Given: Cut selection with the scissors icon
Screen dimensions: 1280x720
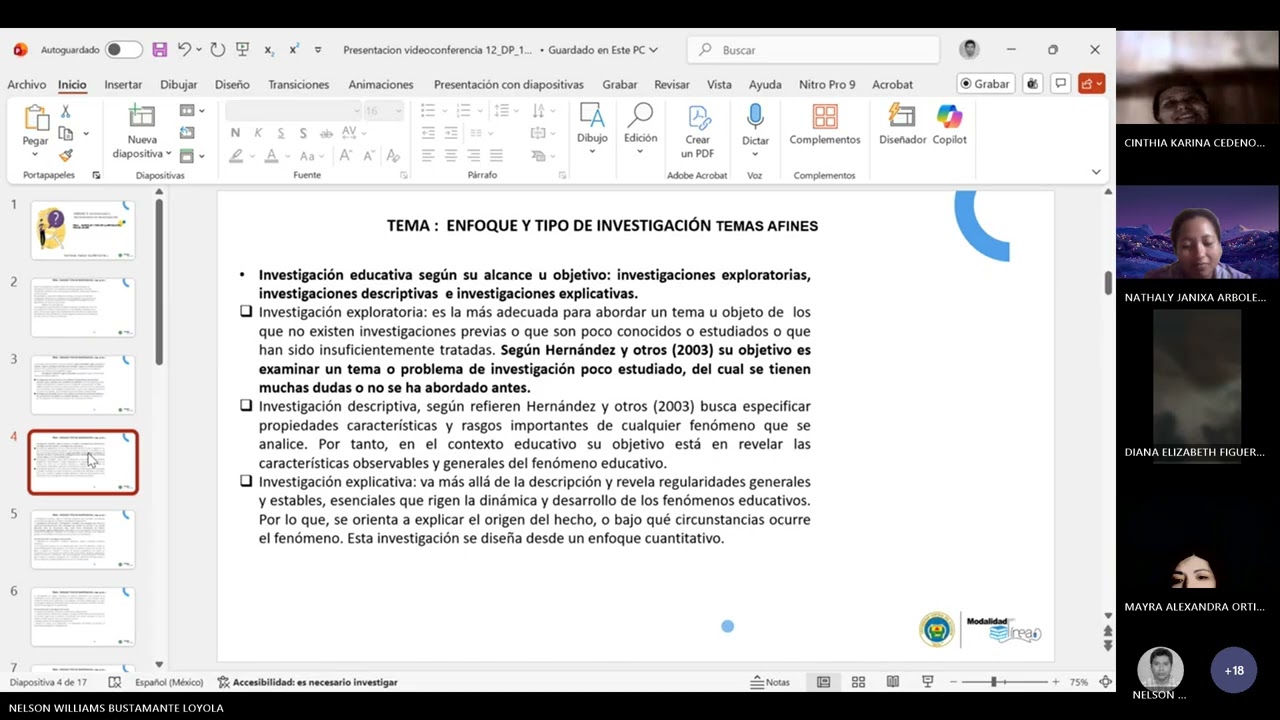Looking at the screenshot, I should [x=65, y=112].
